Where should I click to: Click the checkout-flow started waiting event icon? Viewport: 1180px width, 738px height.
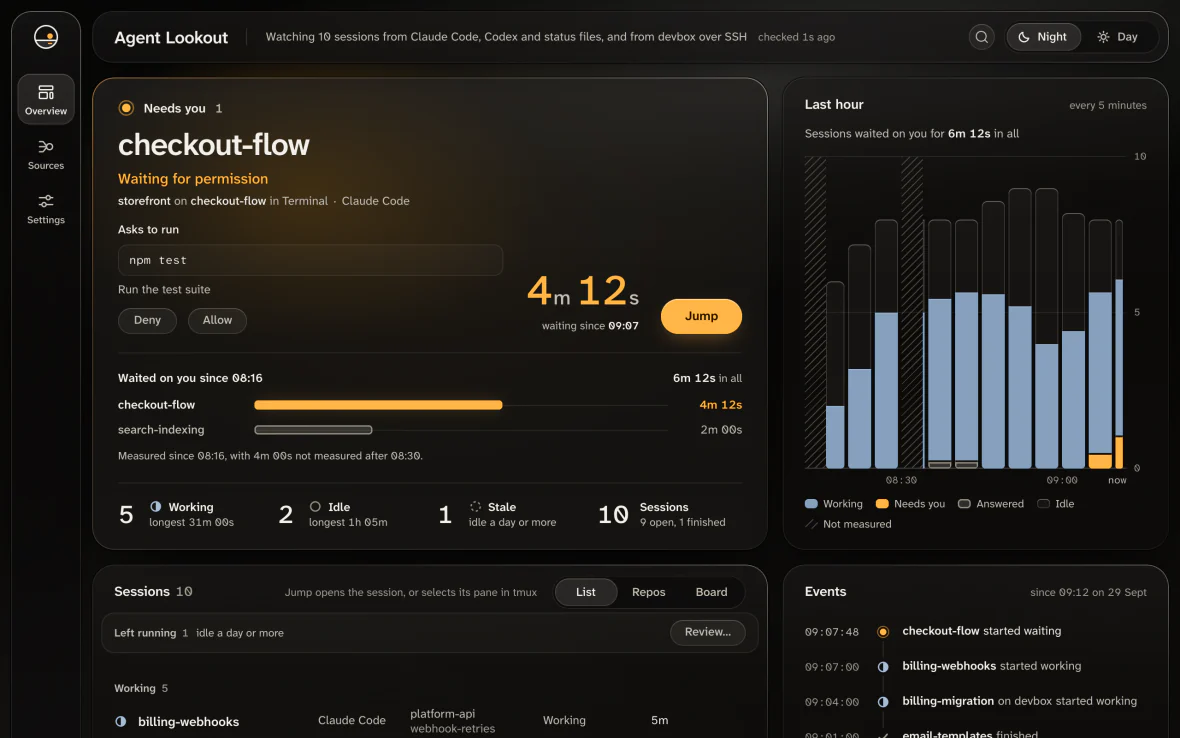pyautogui.click(x=883, y=632)
